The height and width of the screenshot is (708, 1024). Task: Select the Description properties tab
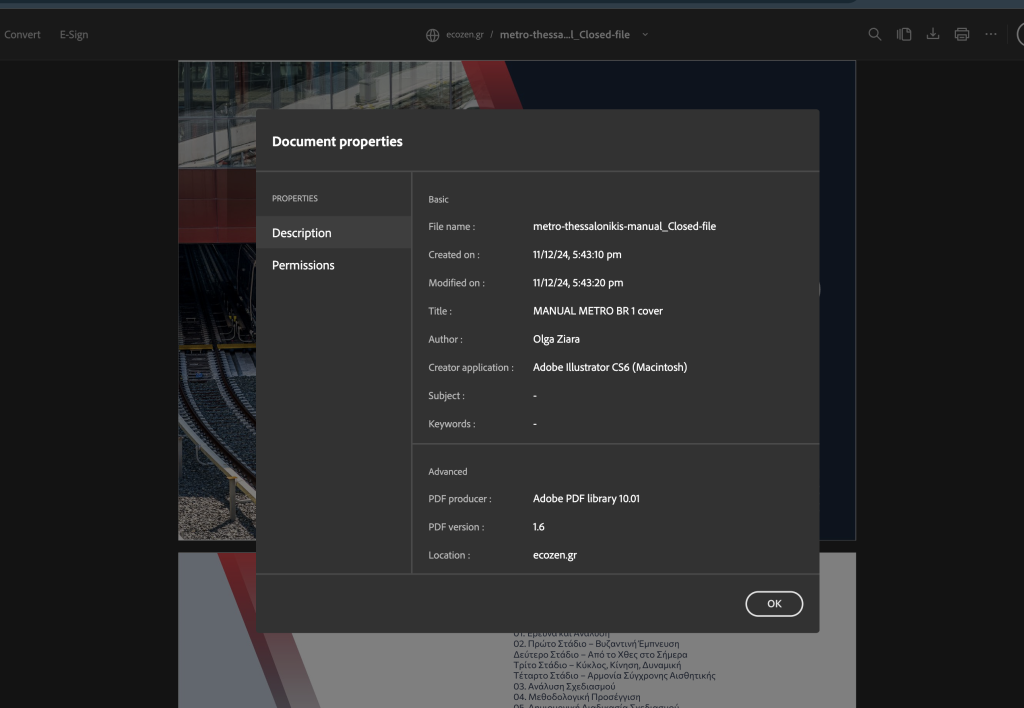coord(334,233)
